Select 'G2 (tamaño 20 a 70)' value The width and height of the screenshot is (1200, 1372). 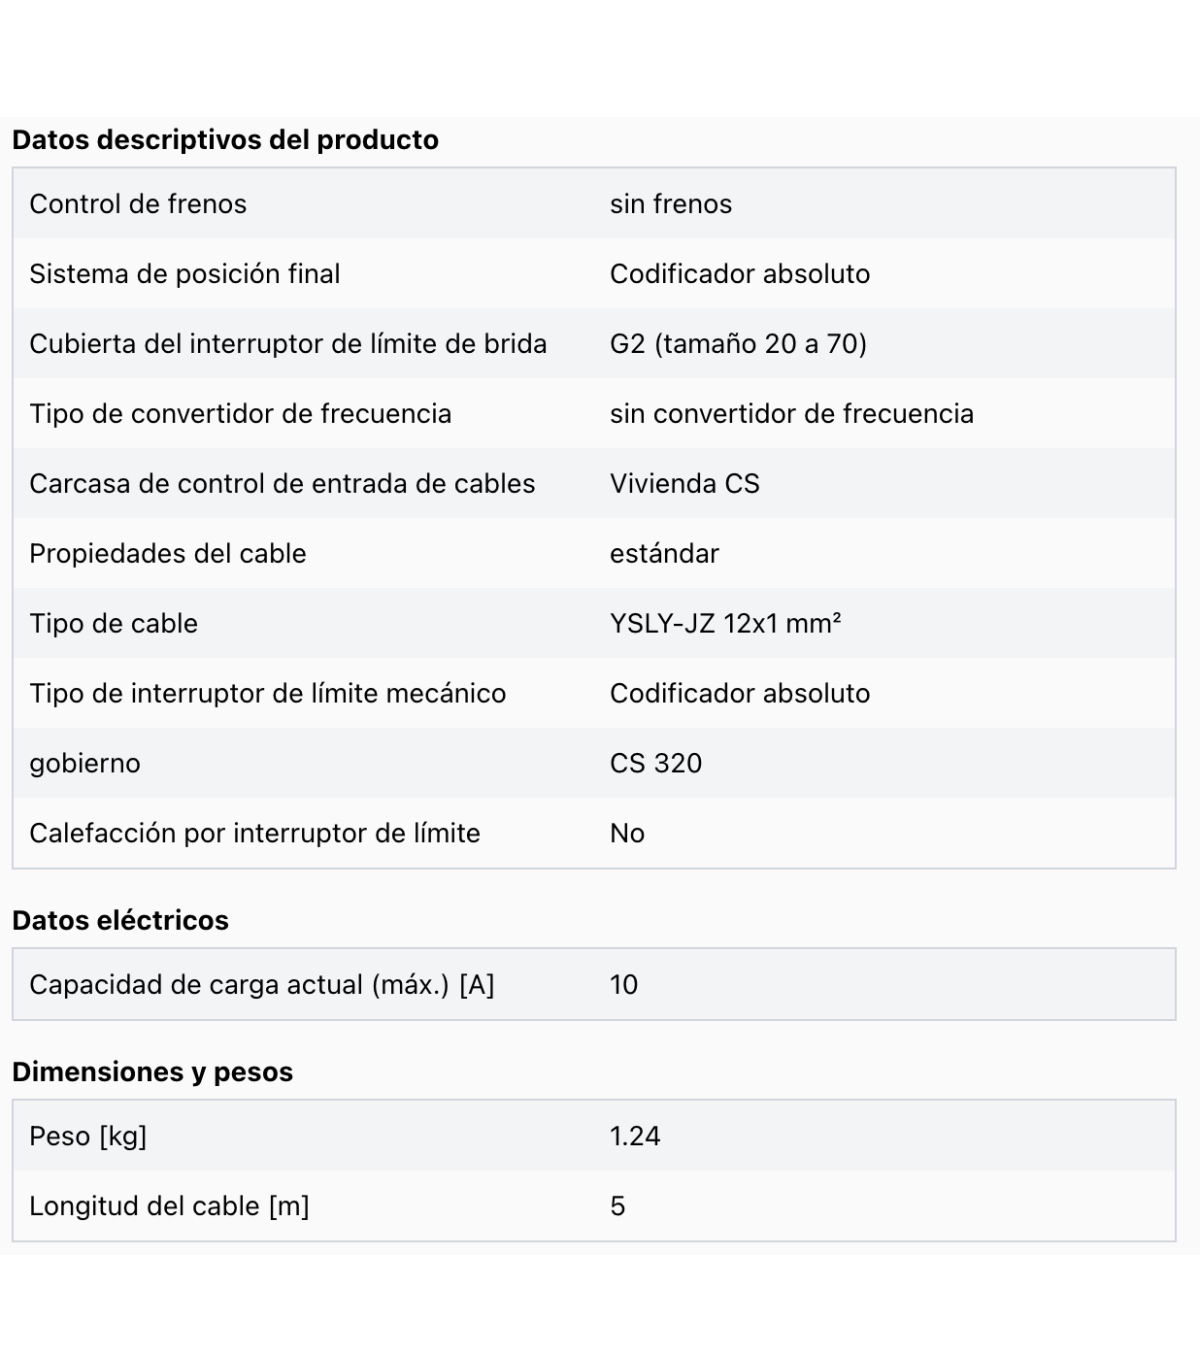tap(738, 344)
